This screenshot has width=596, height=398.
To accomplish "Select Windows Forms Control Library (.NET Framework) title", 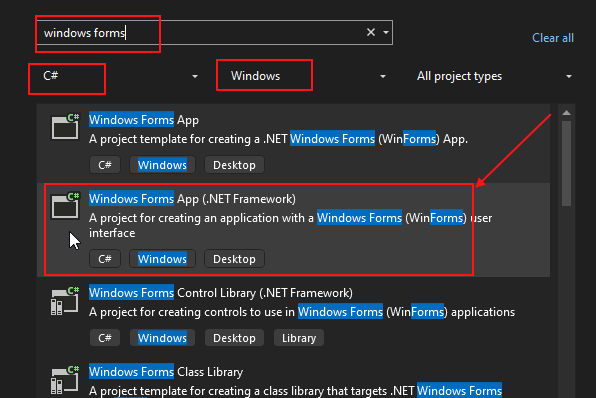I will pos(221,293).
